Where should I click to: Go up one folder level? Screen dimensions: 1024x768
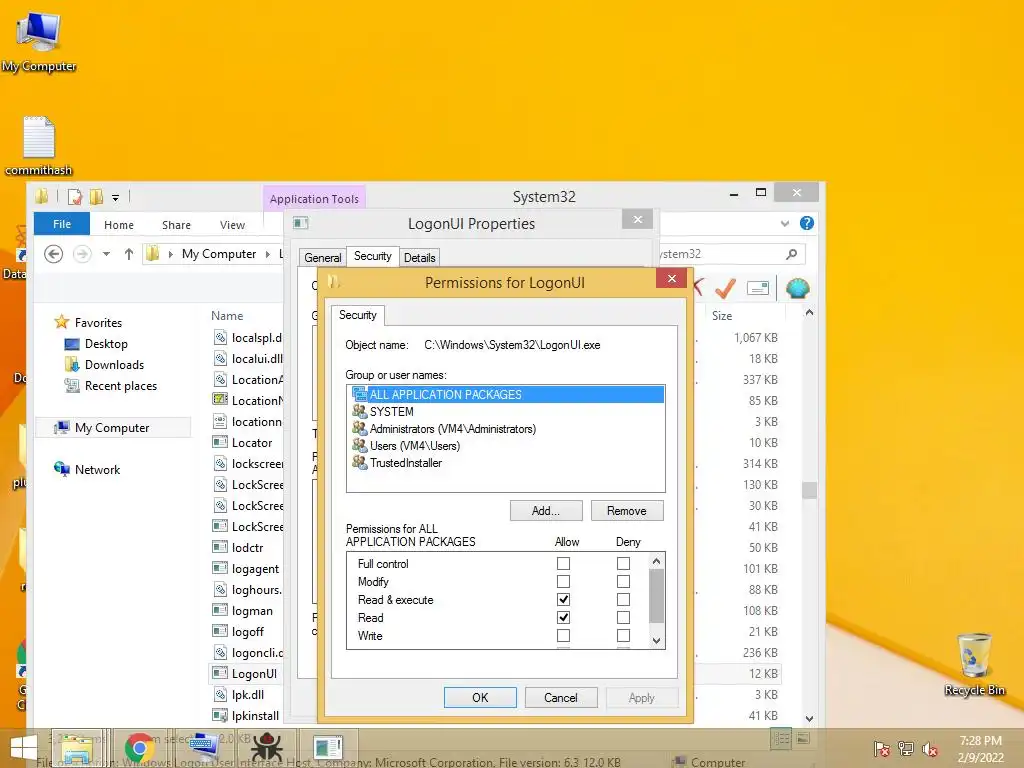(x=129, y=254)
